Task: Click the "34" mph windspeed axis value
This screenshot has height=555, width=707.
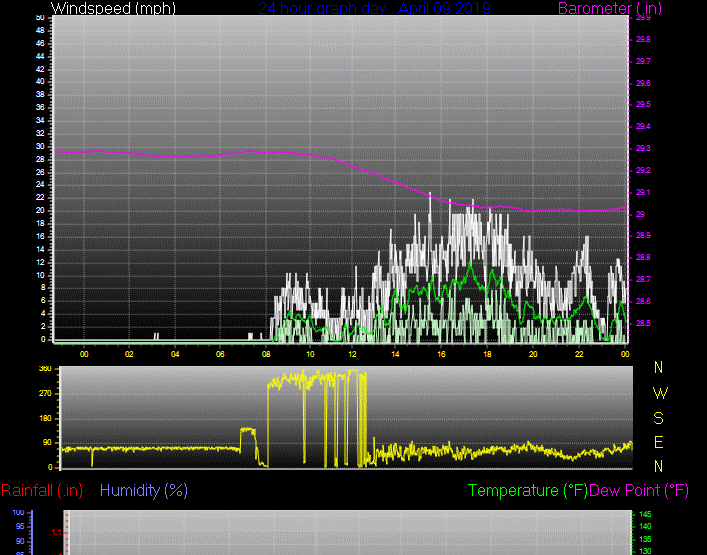Action: (x=40, y=120)
